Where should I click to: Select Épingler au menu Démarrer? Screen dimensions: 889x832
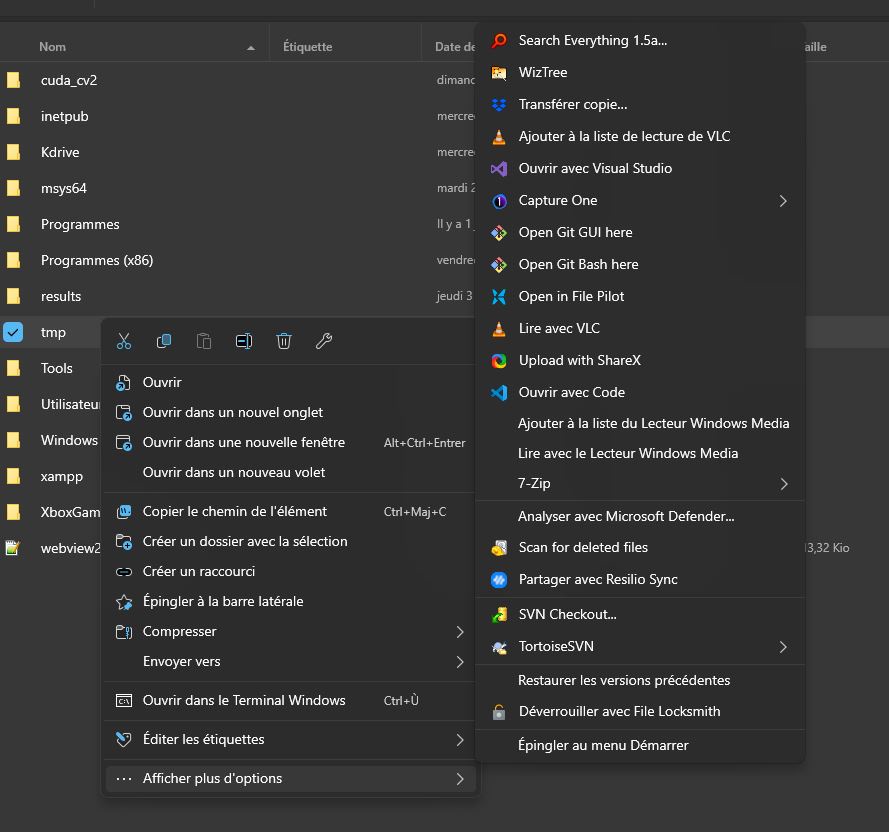pos(640,746)
